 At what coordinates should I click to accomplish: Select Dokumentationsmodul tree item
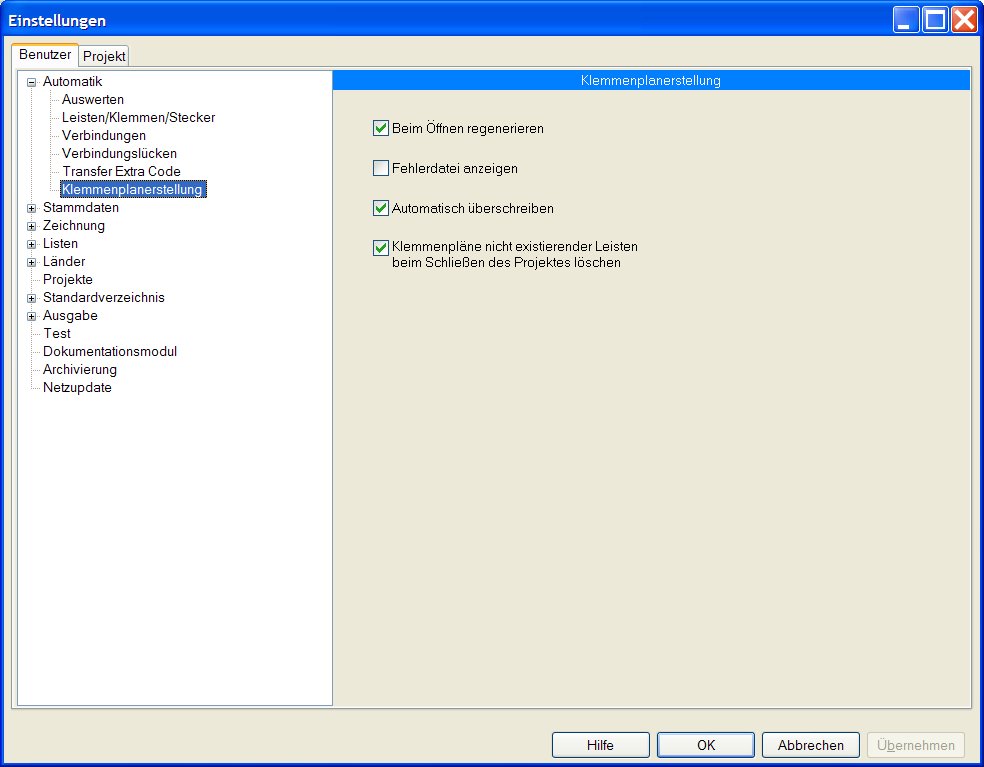click(110, 351)
